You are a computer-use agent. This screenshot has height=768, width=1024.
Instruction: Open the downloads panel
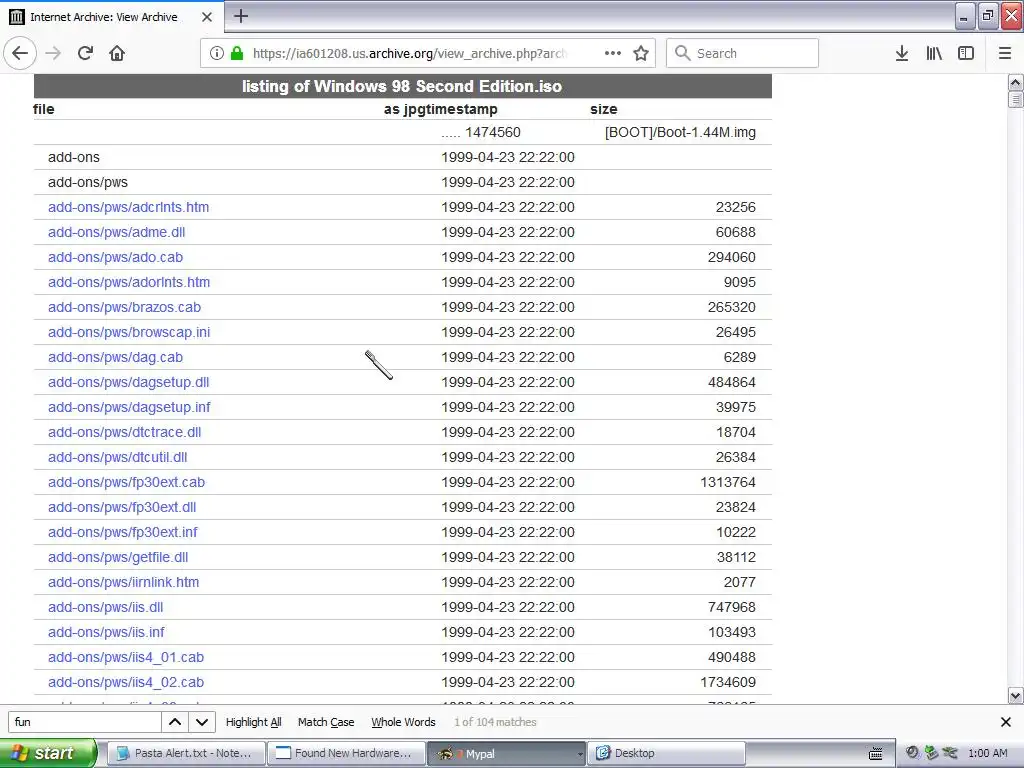(902, 53)
